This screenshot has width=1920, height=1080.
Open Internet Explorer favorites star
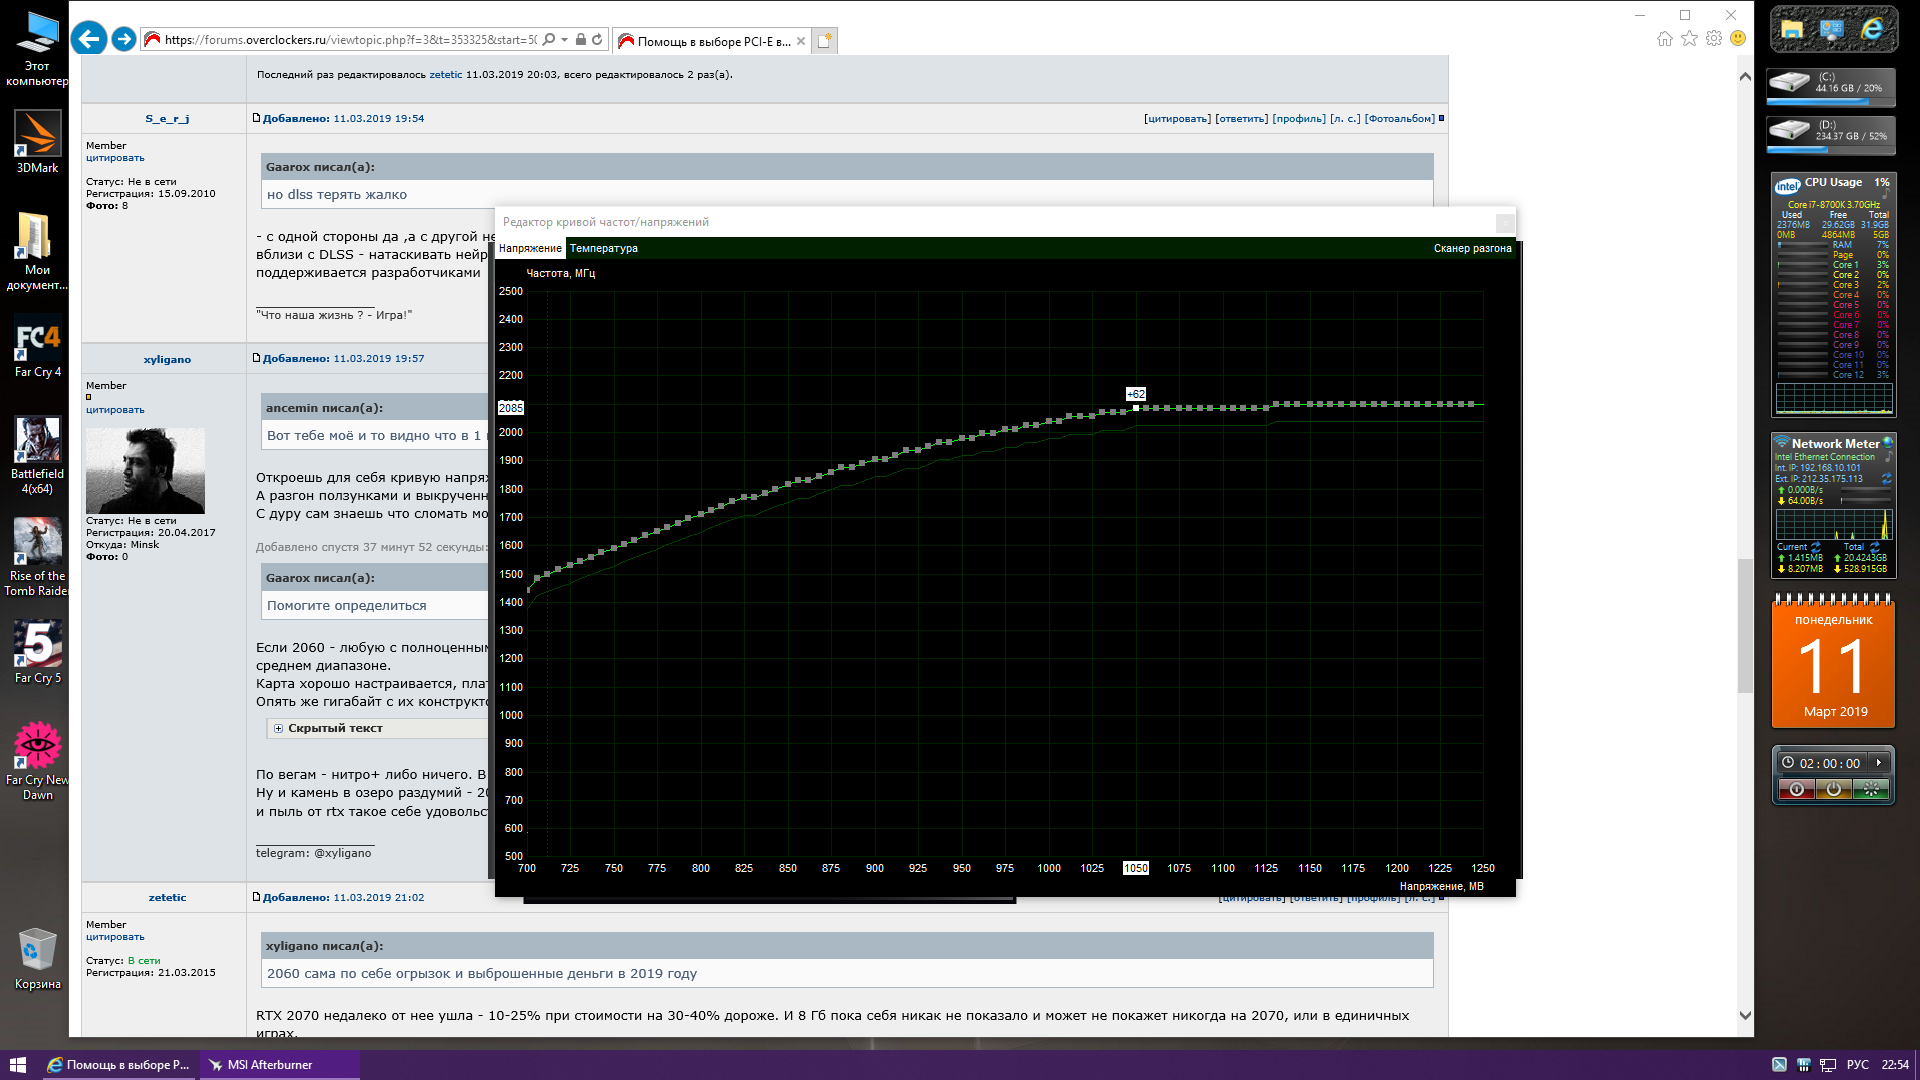1689,39
